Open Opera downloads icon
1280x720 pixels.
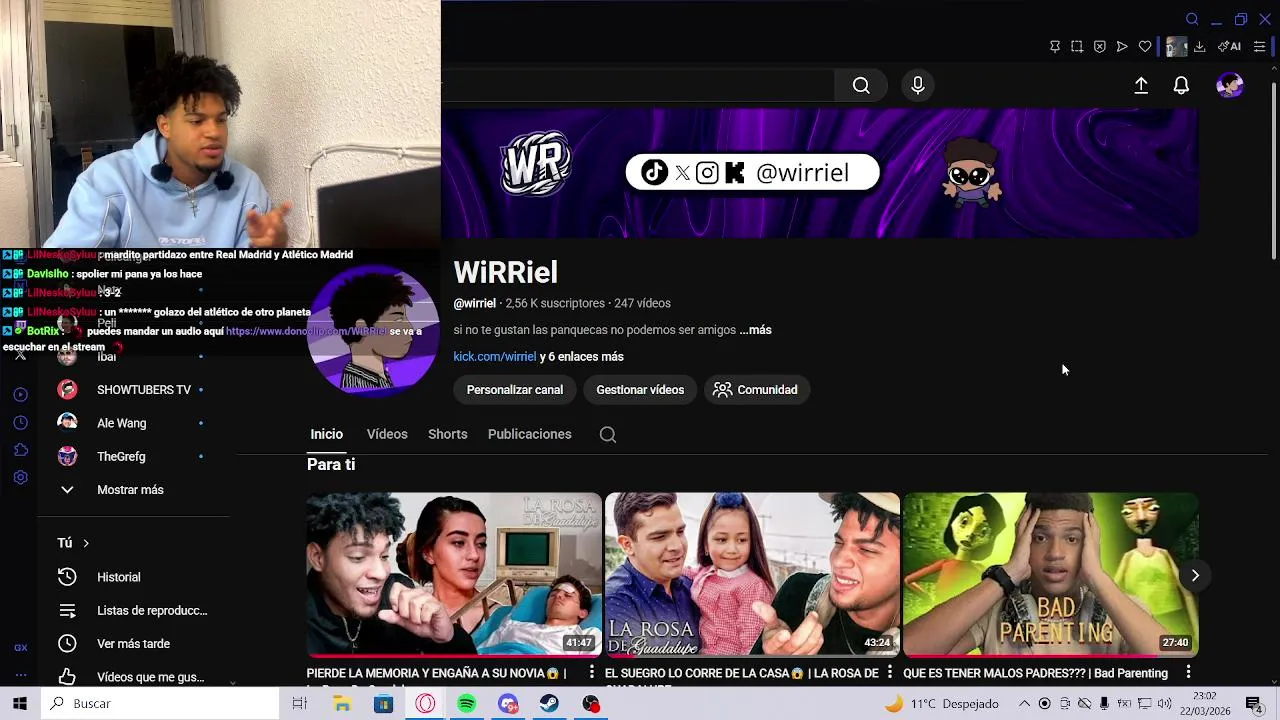[1199, 47]
